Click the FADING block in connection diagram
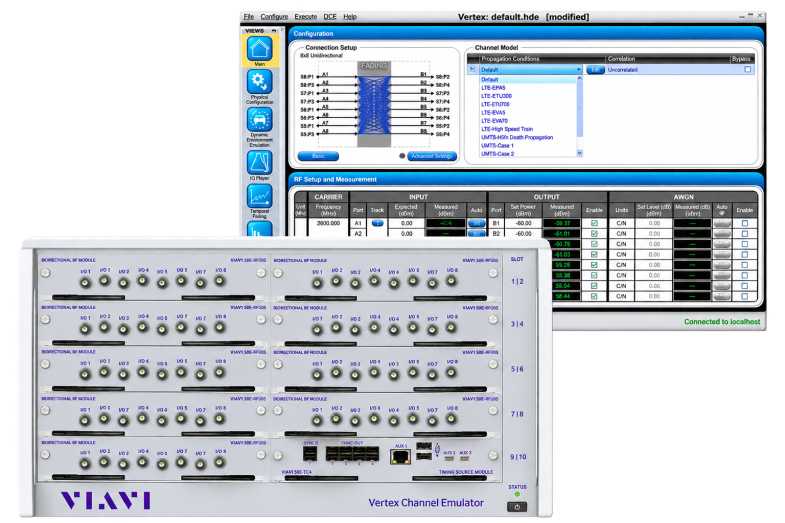Screen dimensions: 785x523 (x=374, y=104)
